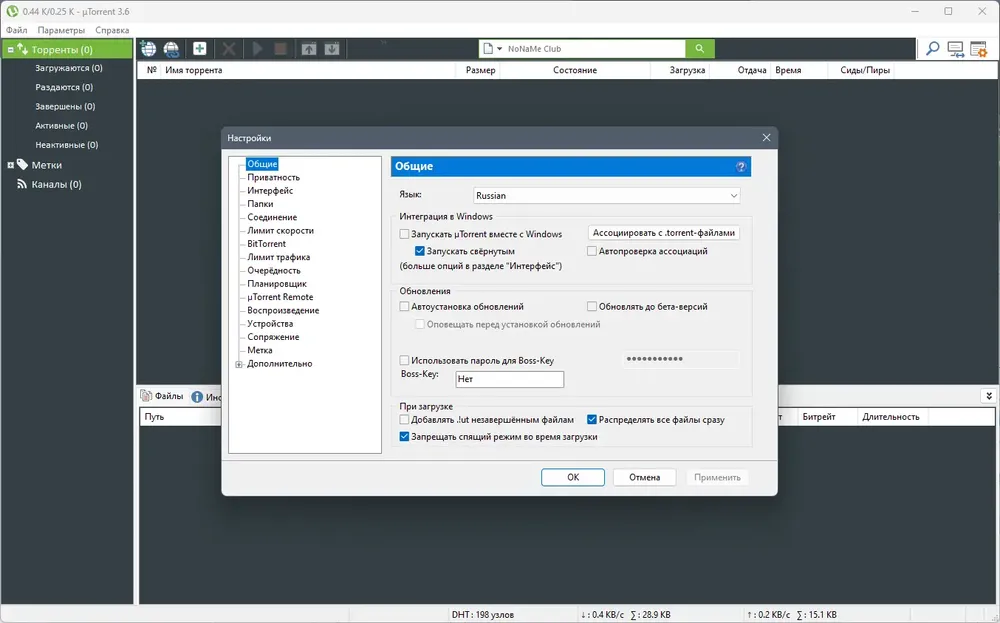Enable Автоустановка обновлений checkbox
Image resolution: width=1000 pixels, height=623 pixels.
click(404, 307)
